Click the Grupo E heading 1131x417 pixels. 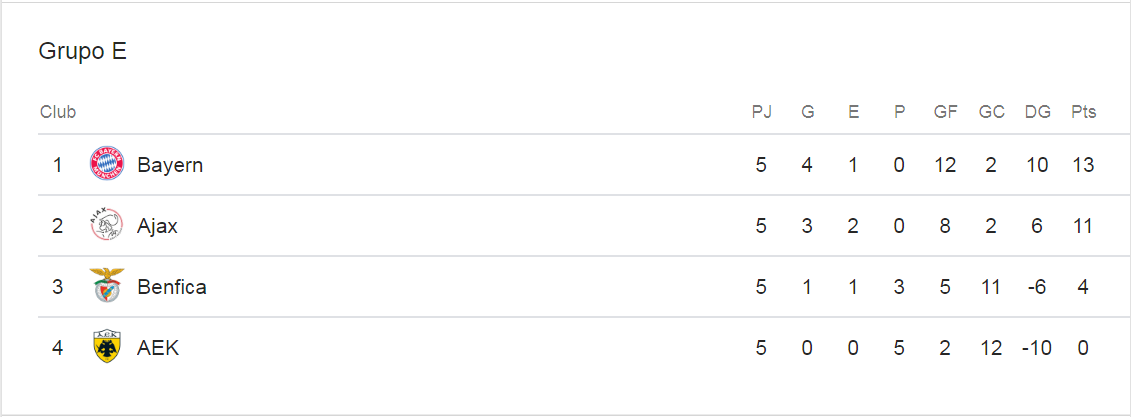coord(82,52)
